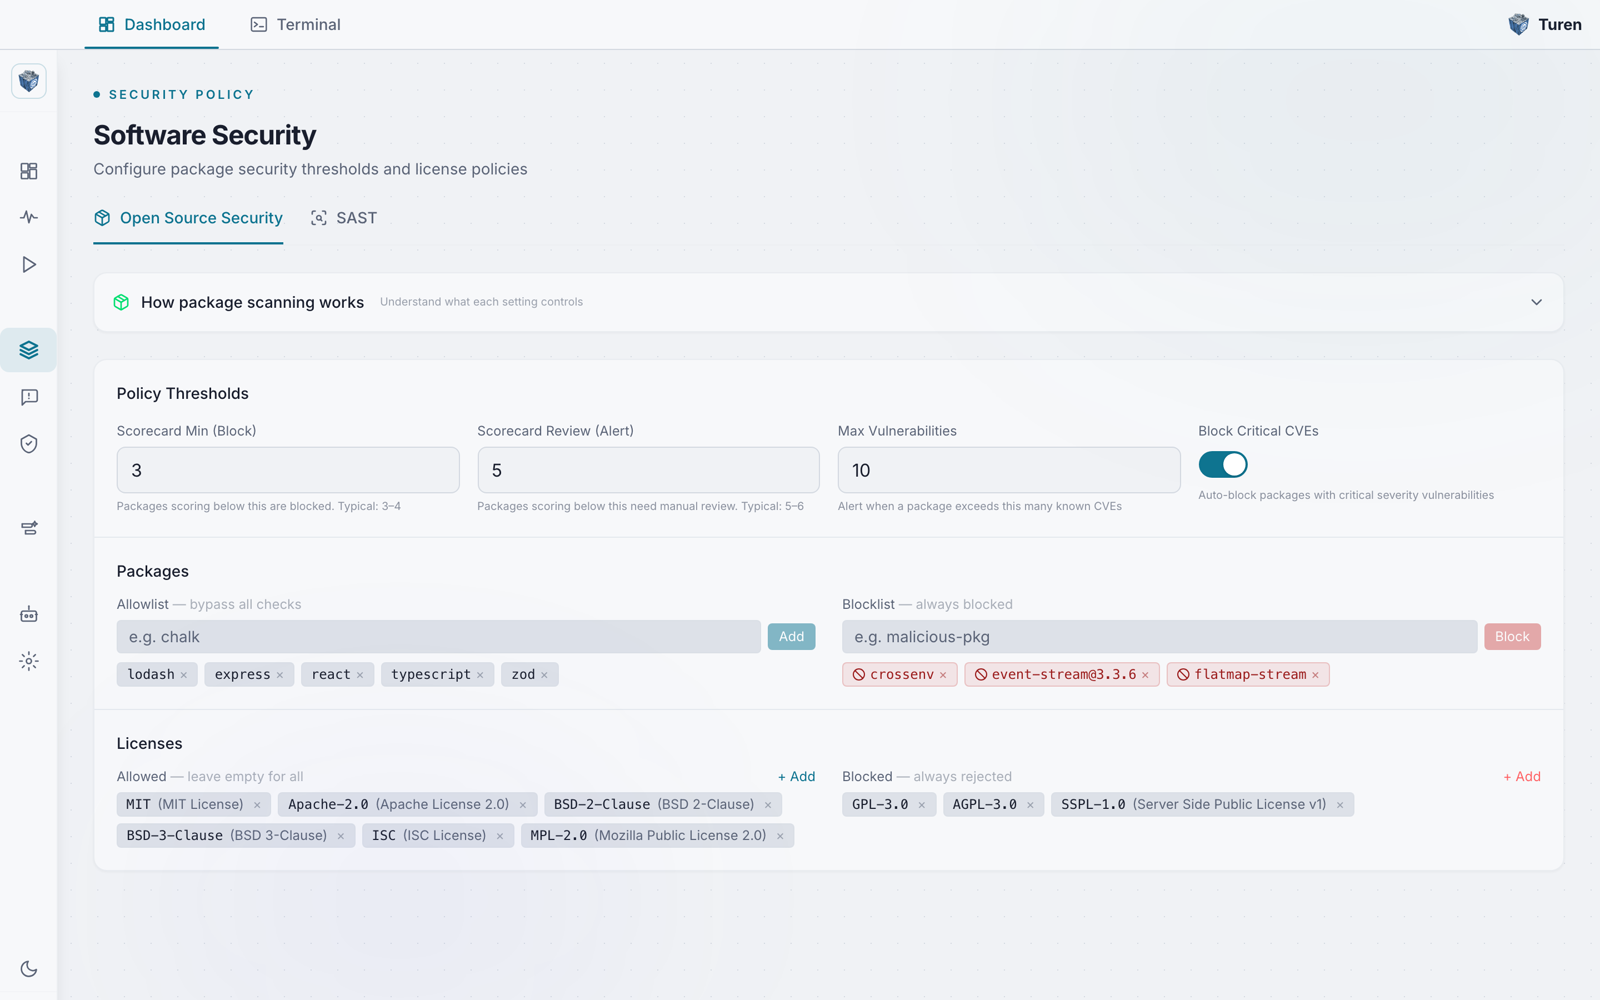Click Add button for allowlist package
The height and width of the screenshot is (1000, 1600).
click(x=792, y=637)
